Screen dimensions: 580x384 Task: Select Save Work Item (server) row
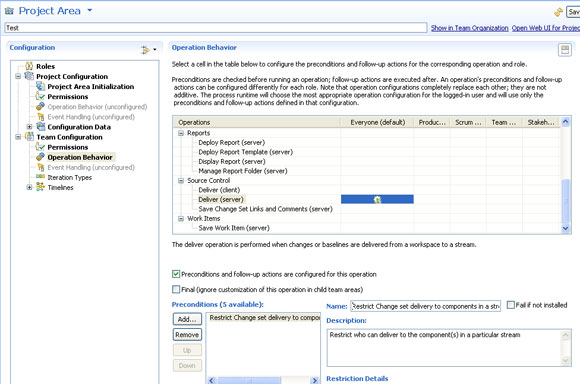tap(234, 228)
